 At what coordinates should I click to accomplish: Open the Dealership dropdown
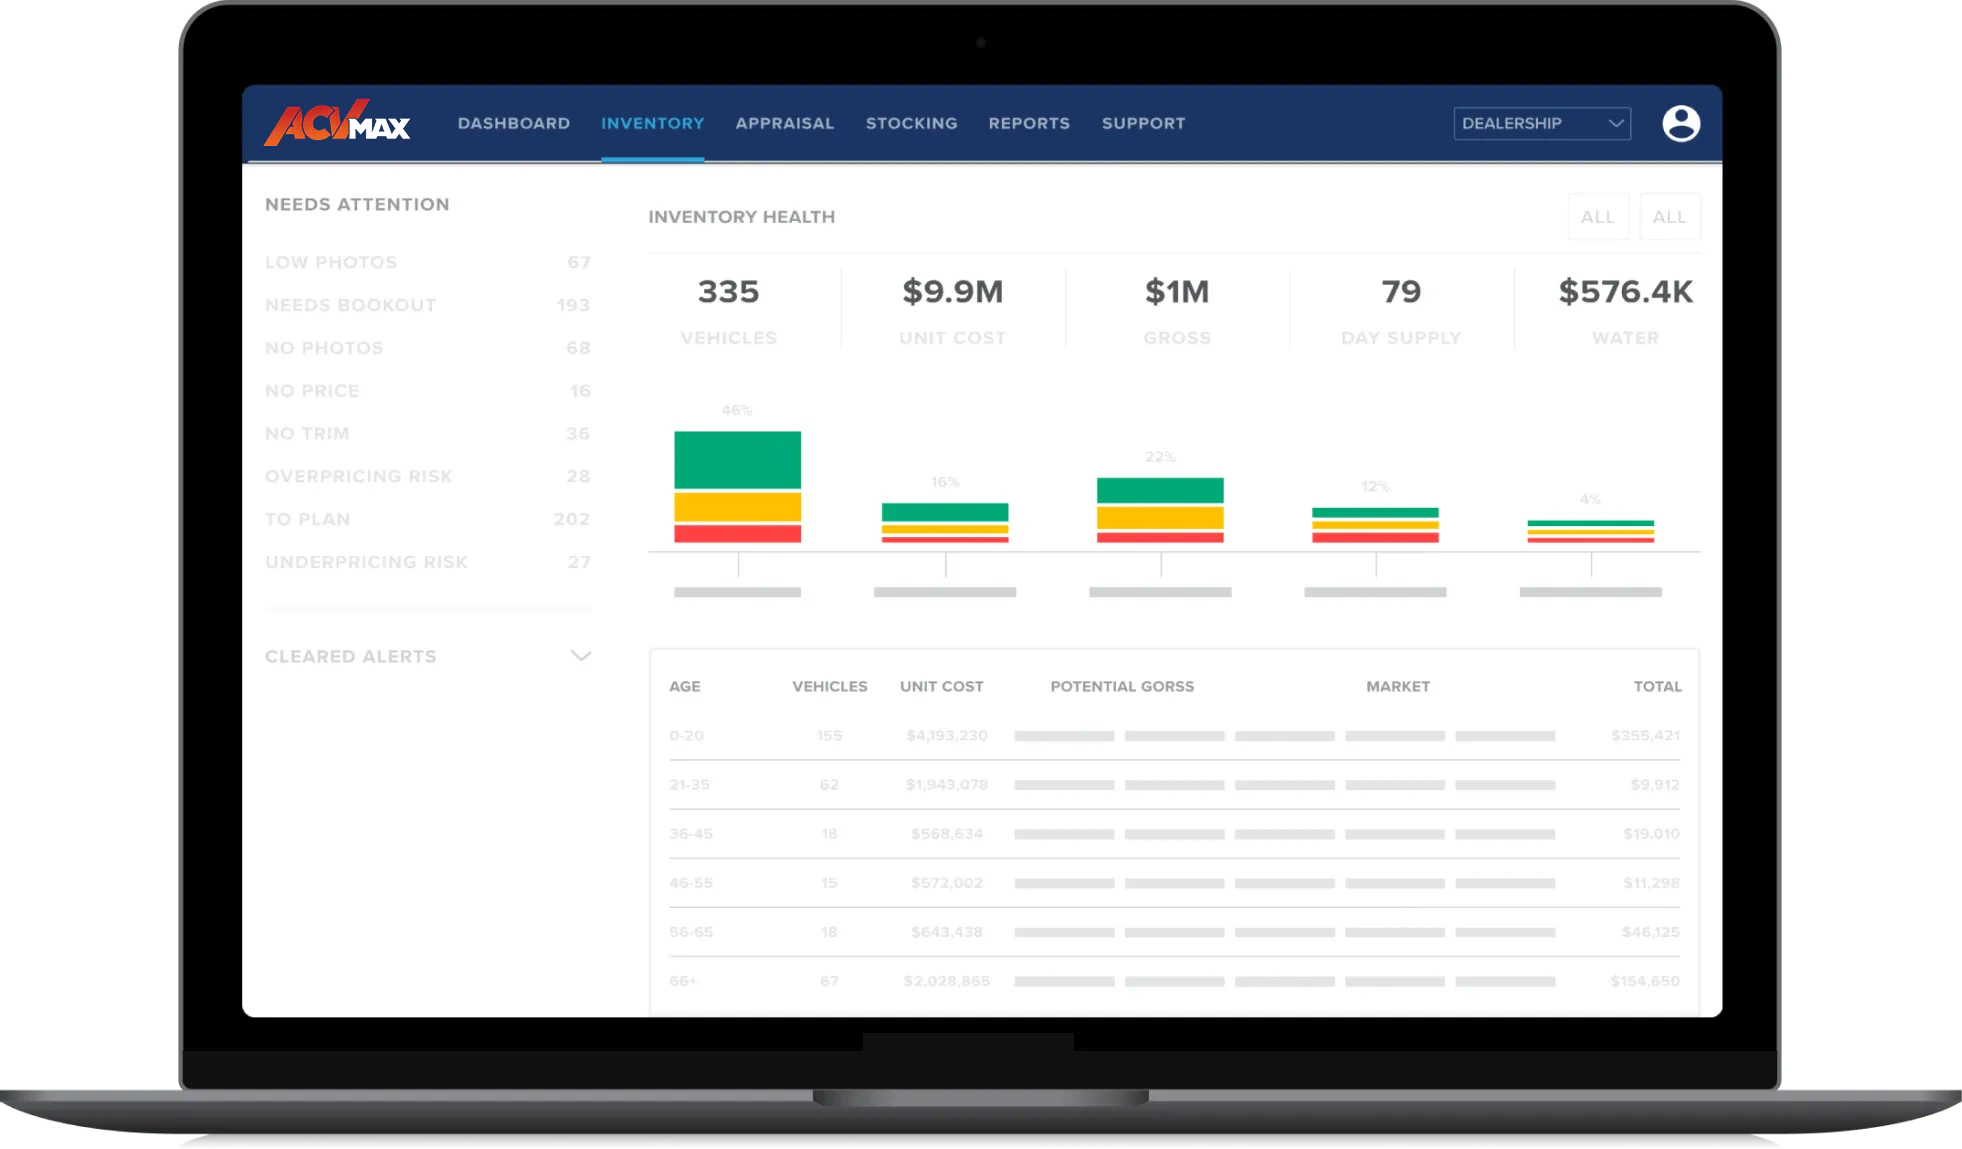1541,123
